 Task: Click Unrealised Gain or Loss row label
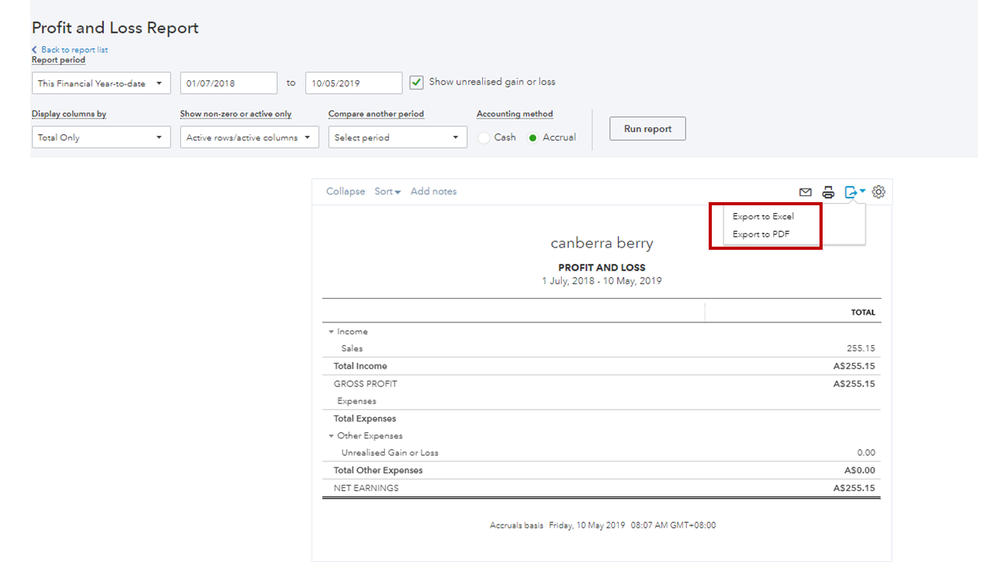click(390, 453)
